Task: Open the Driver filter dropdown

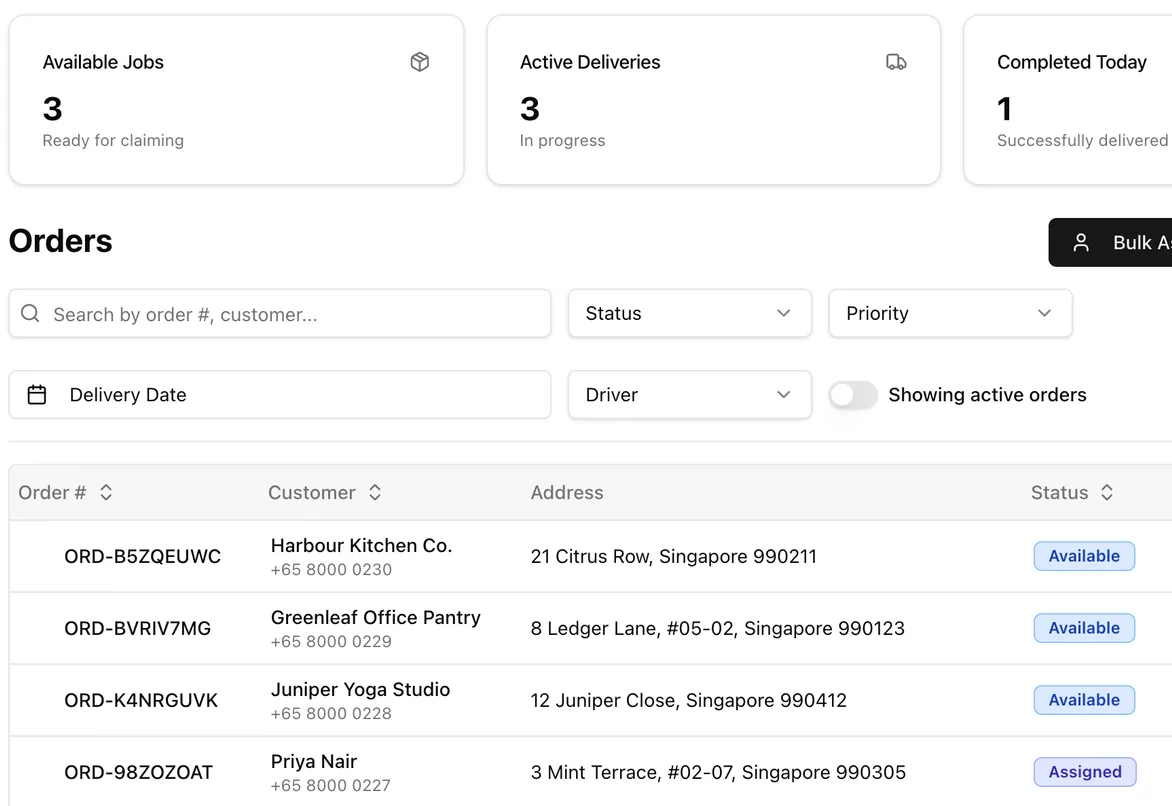Action: [x=689, y=395]
